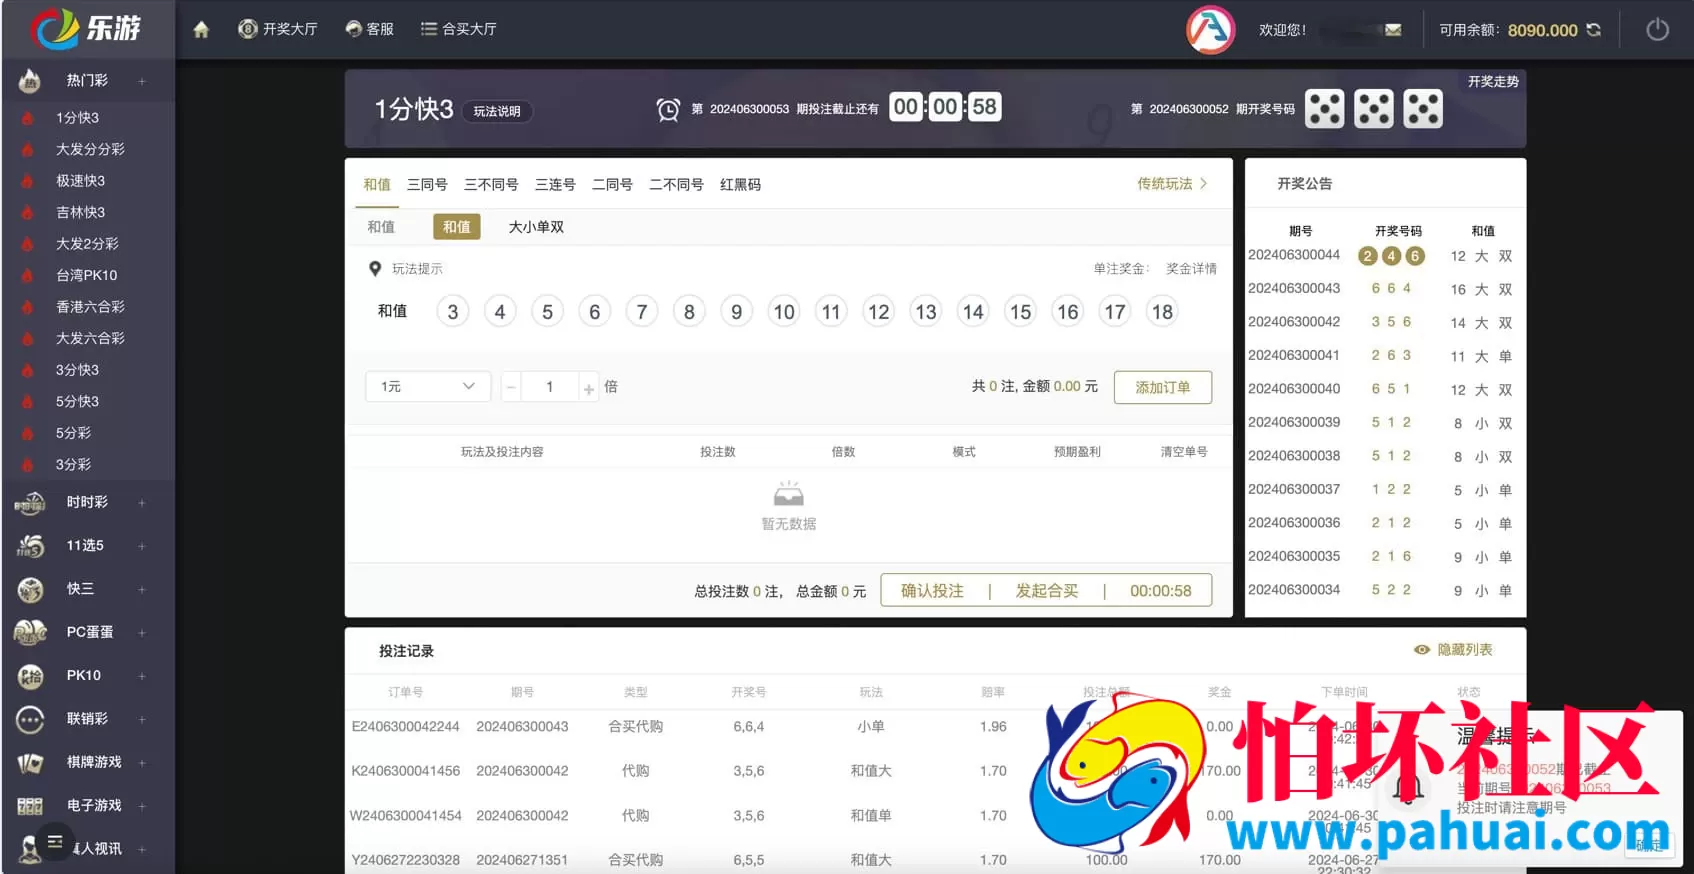Pick sum value 17 ball
The image size is (1694, 874).
[x=1115, y=312]
